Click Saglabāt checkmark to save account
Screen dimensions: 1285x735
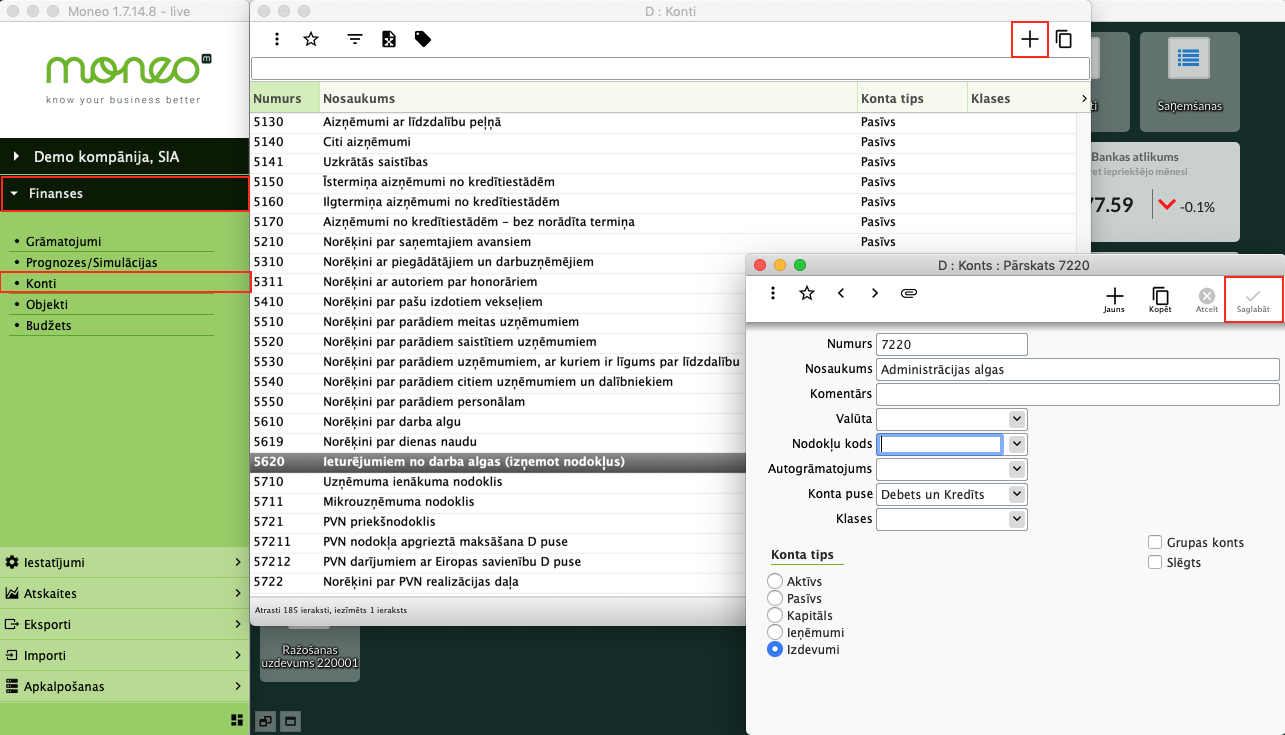tap(1253, 299)
